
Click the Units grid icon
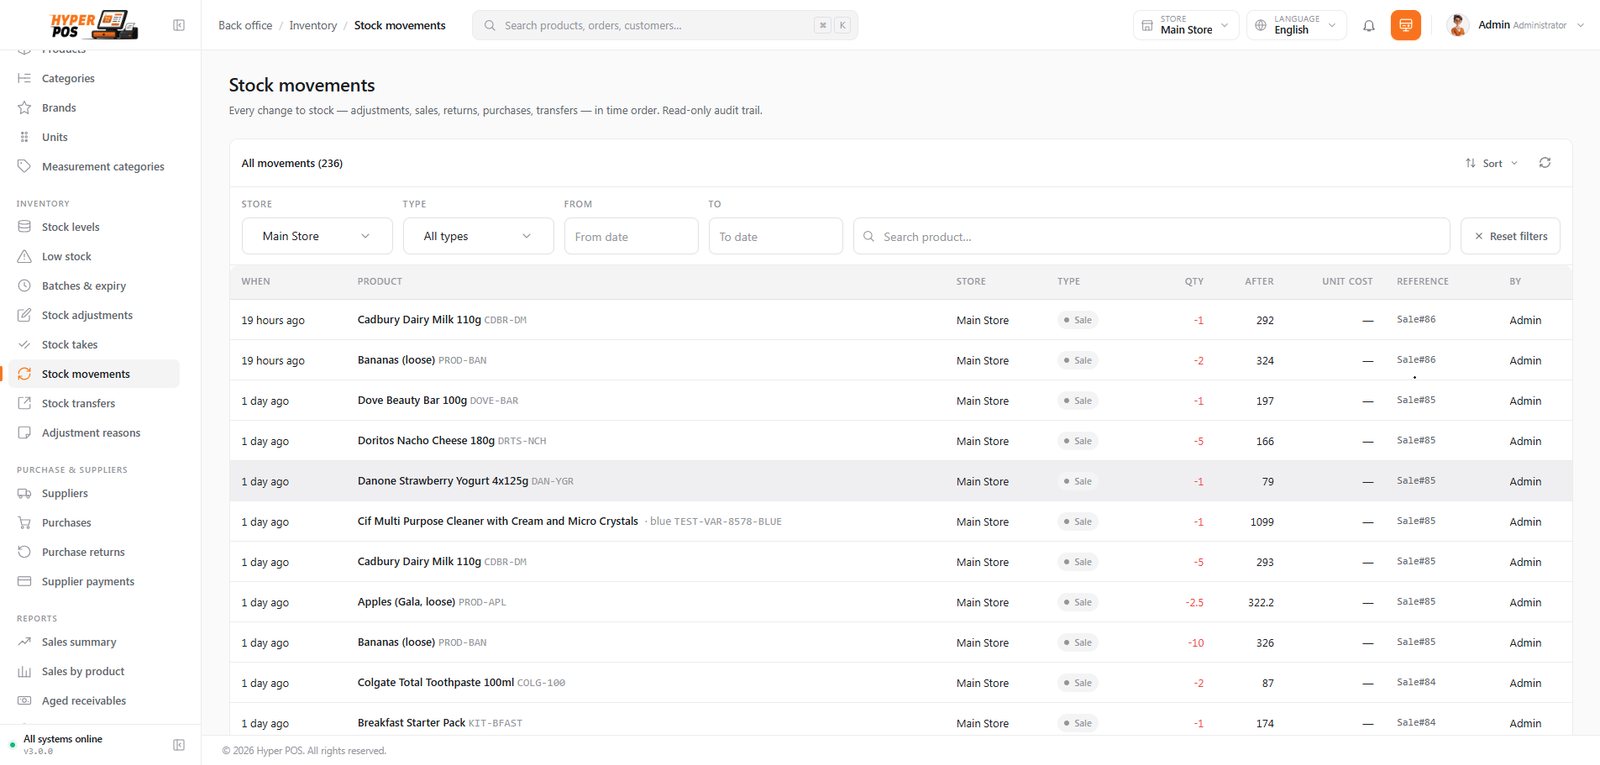[24, 137]
